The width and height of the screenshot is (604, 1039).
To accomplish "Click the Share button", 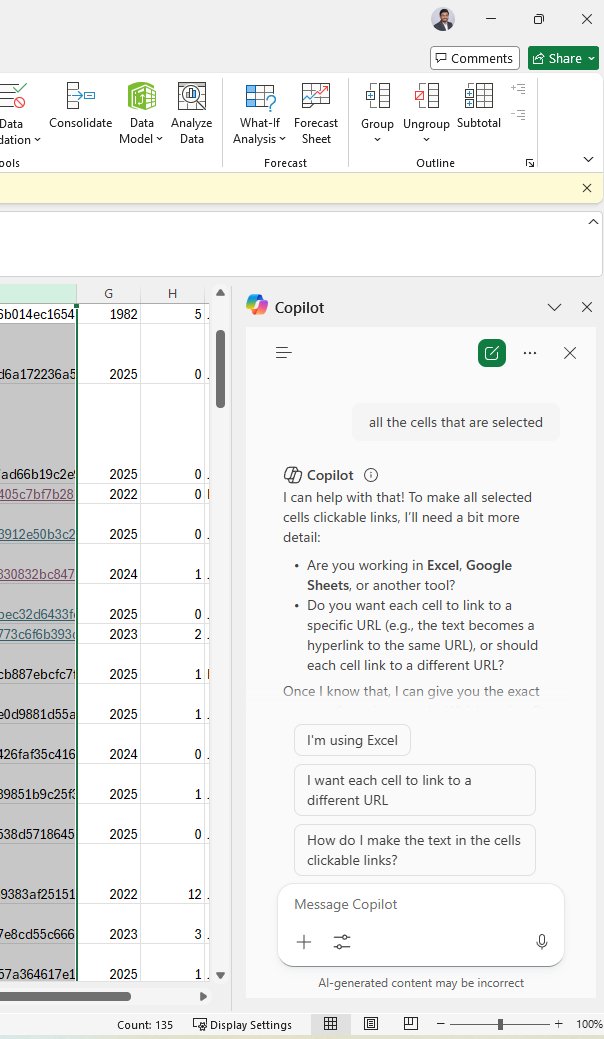I will click(x=565, y=58).
